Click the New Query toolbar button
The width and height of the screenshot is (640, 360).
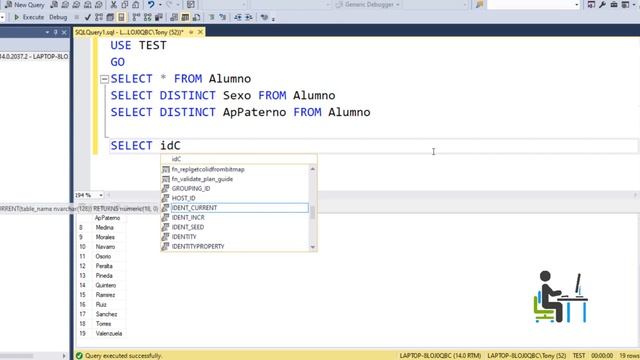(24, 4)
